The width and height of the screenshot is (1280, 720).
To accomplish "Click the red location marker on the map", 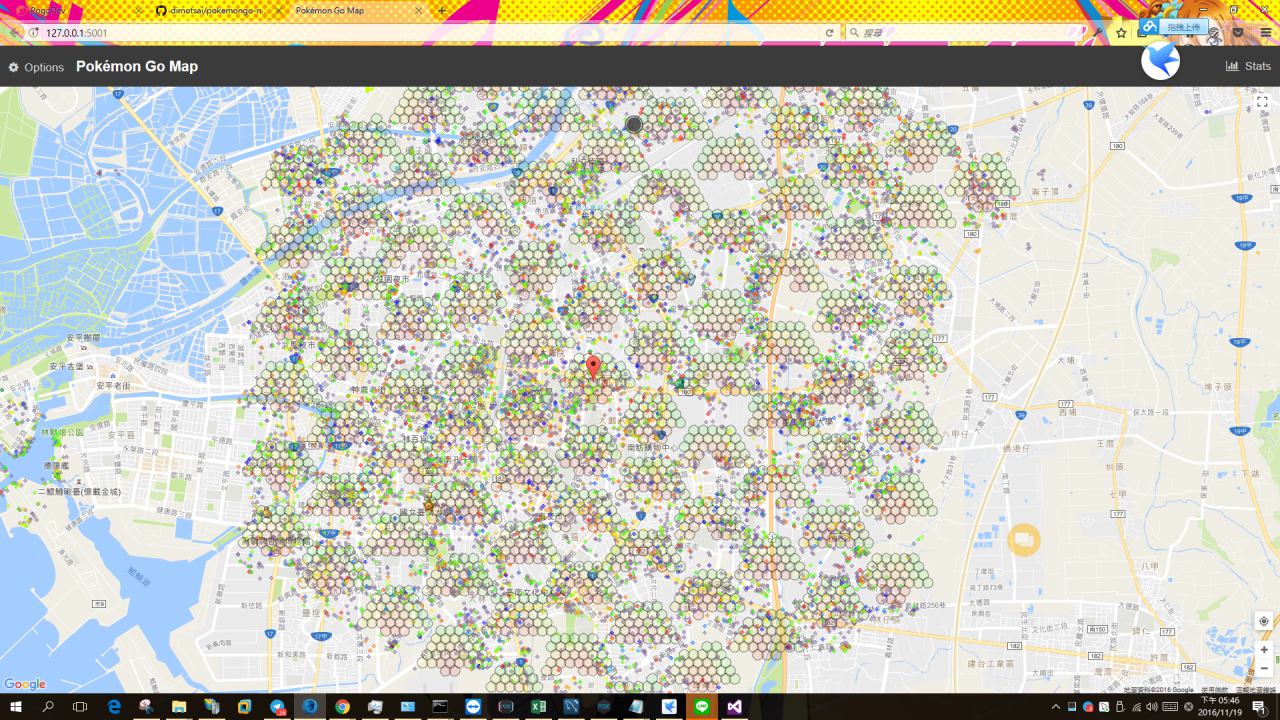I will pos(593,367).
